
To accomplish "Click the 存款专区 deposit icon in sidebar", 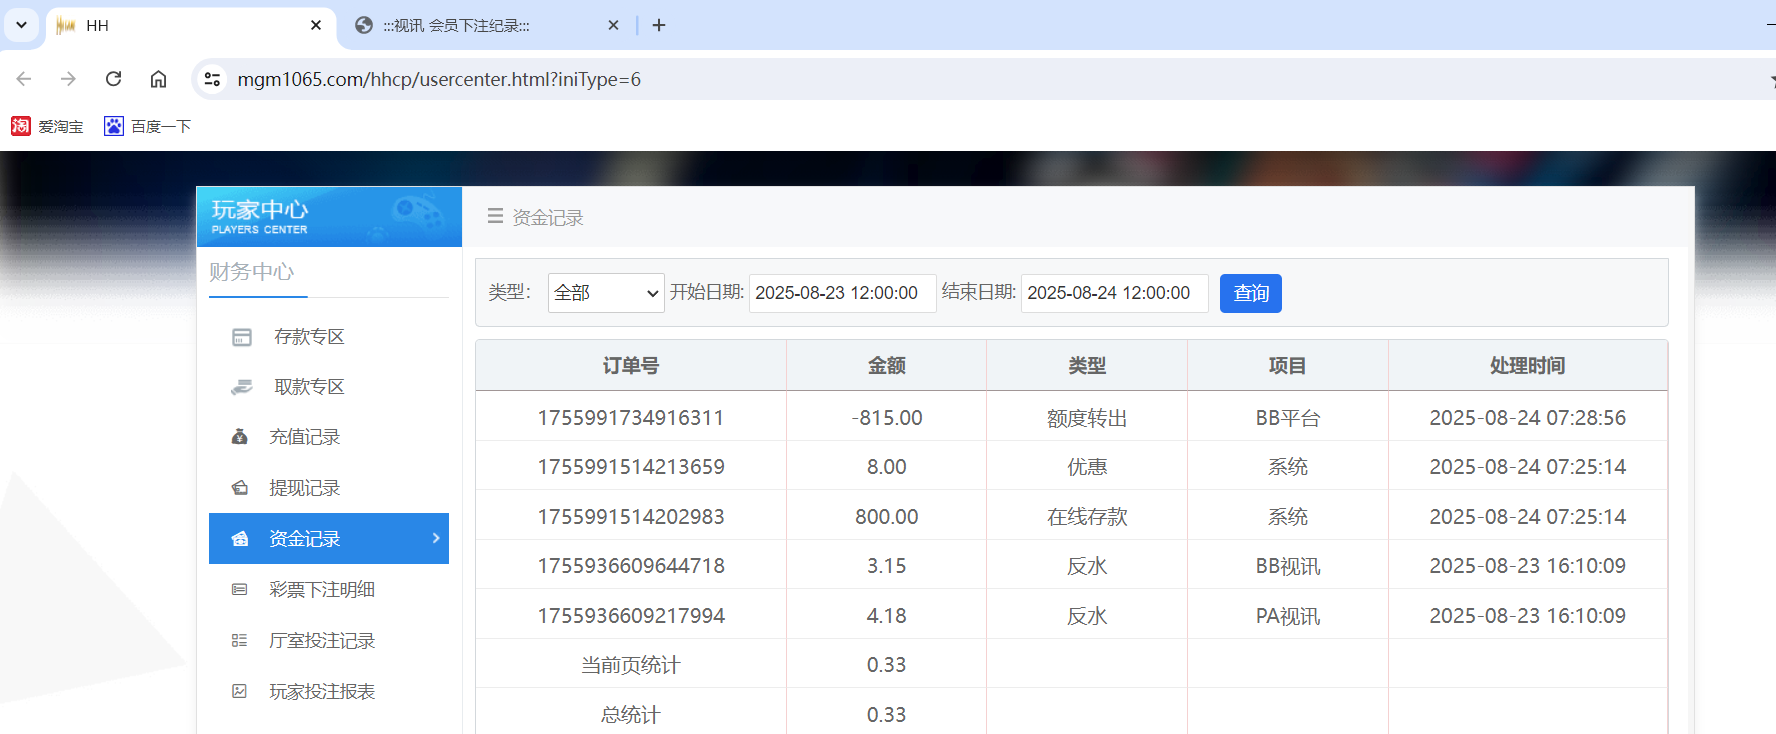I will pyautogui.click(x=242, y=337).
